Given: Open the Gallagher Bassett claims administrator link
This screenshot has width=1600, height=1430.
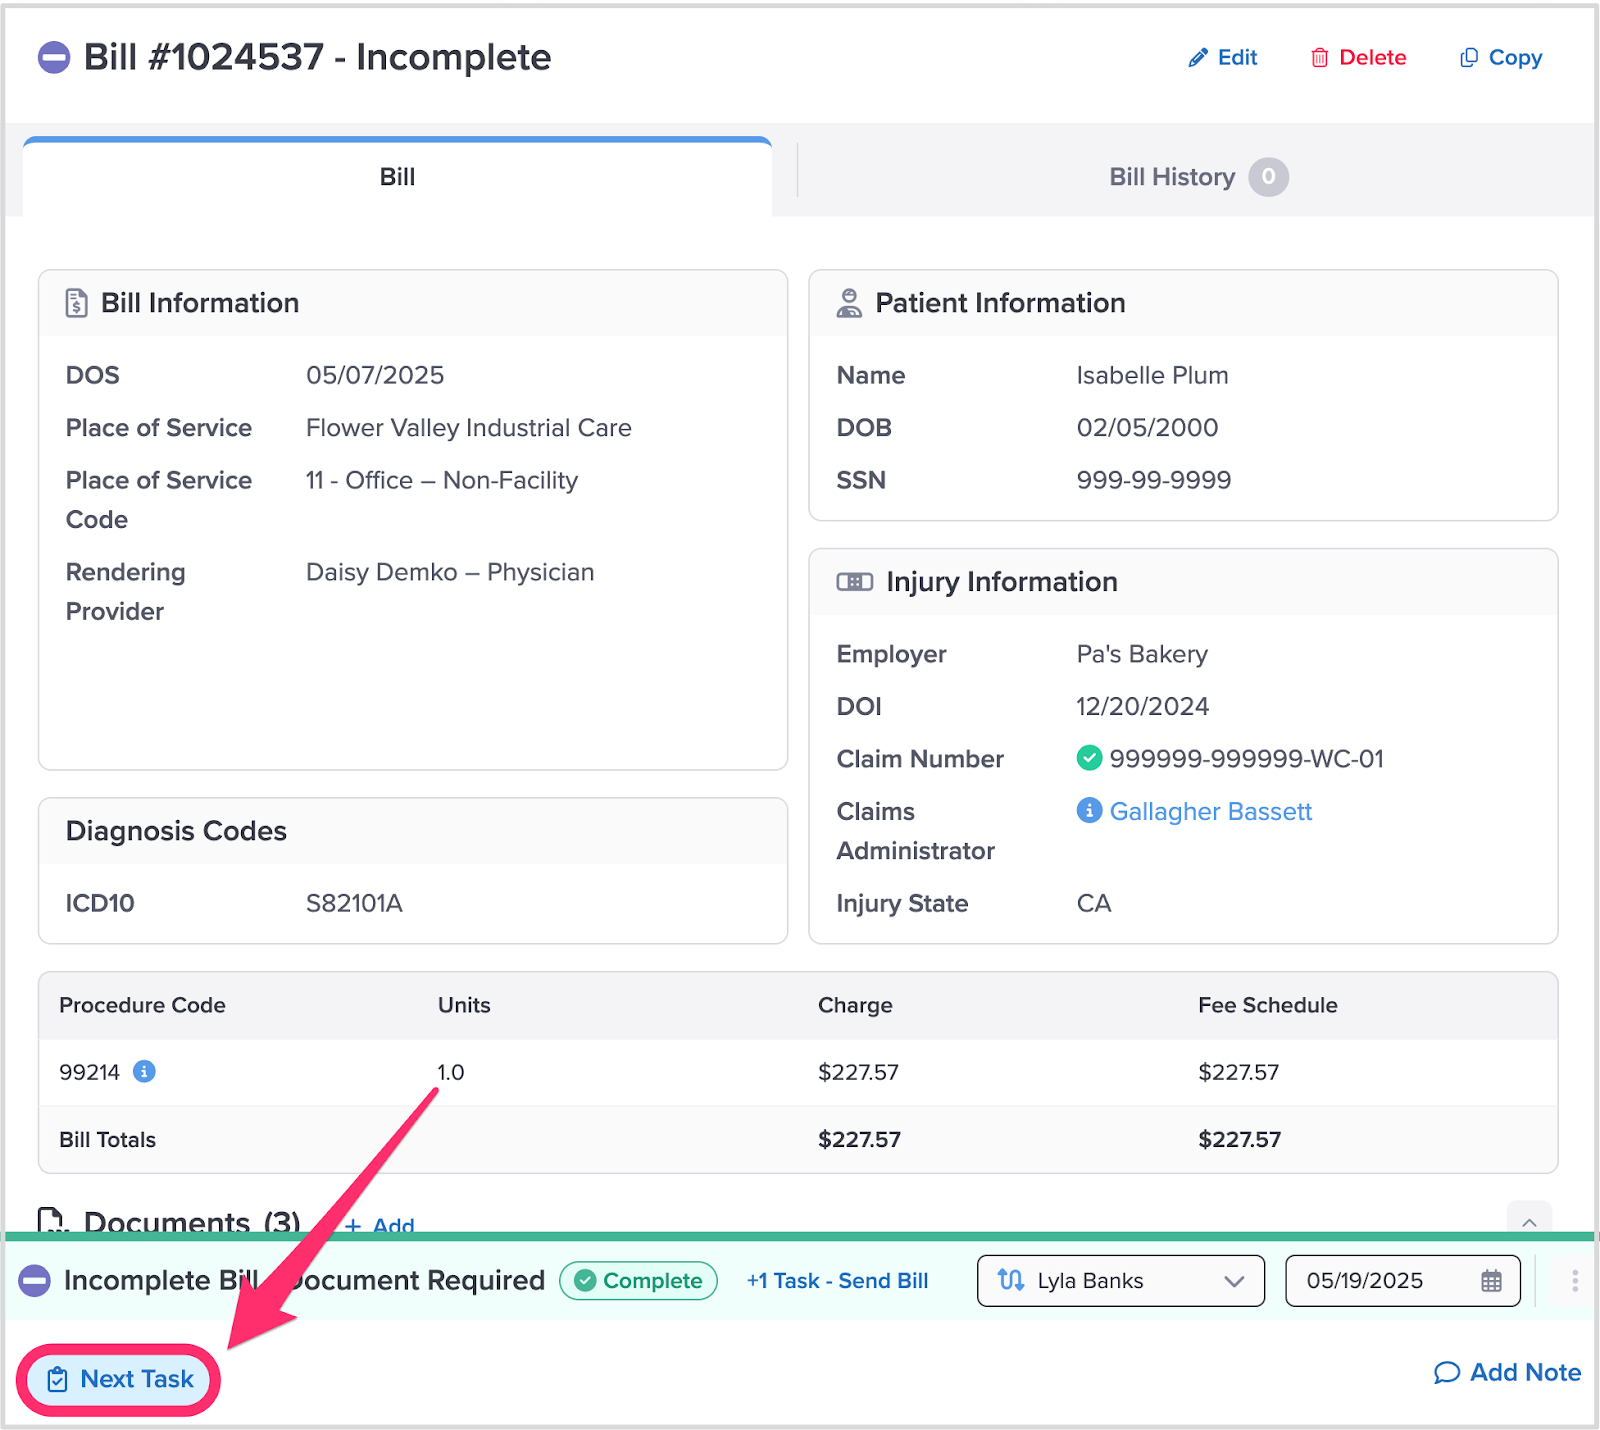Looking at the screenshot, I should point(1210,811).
